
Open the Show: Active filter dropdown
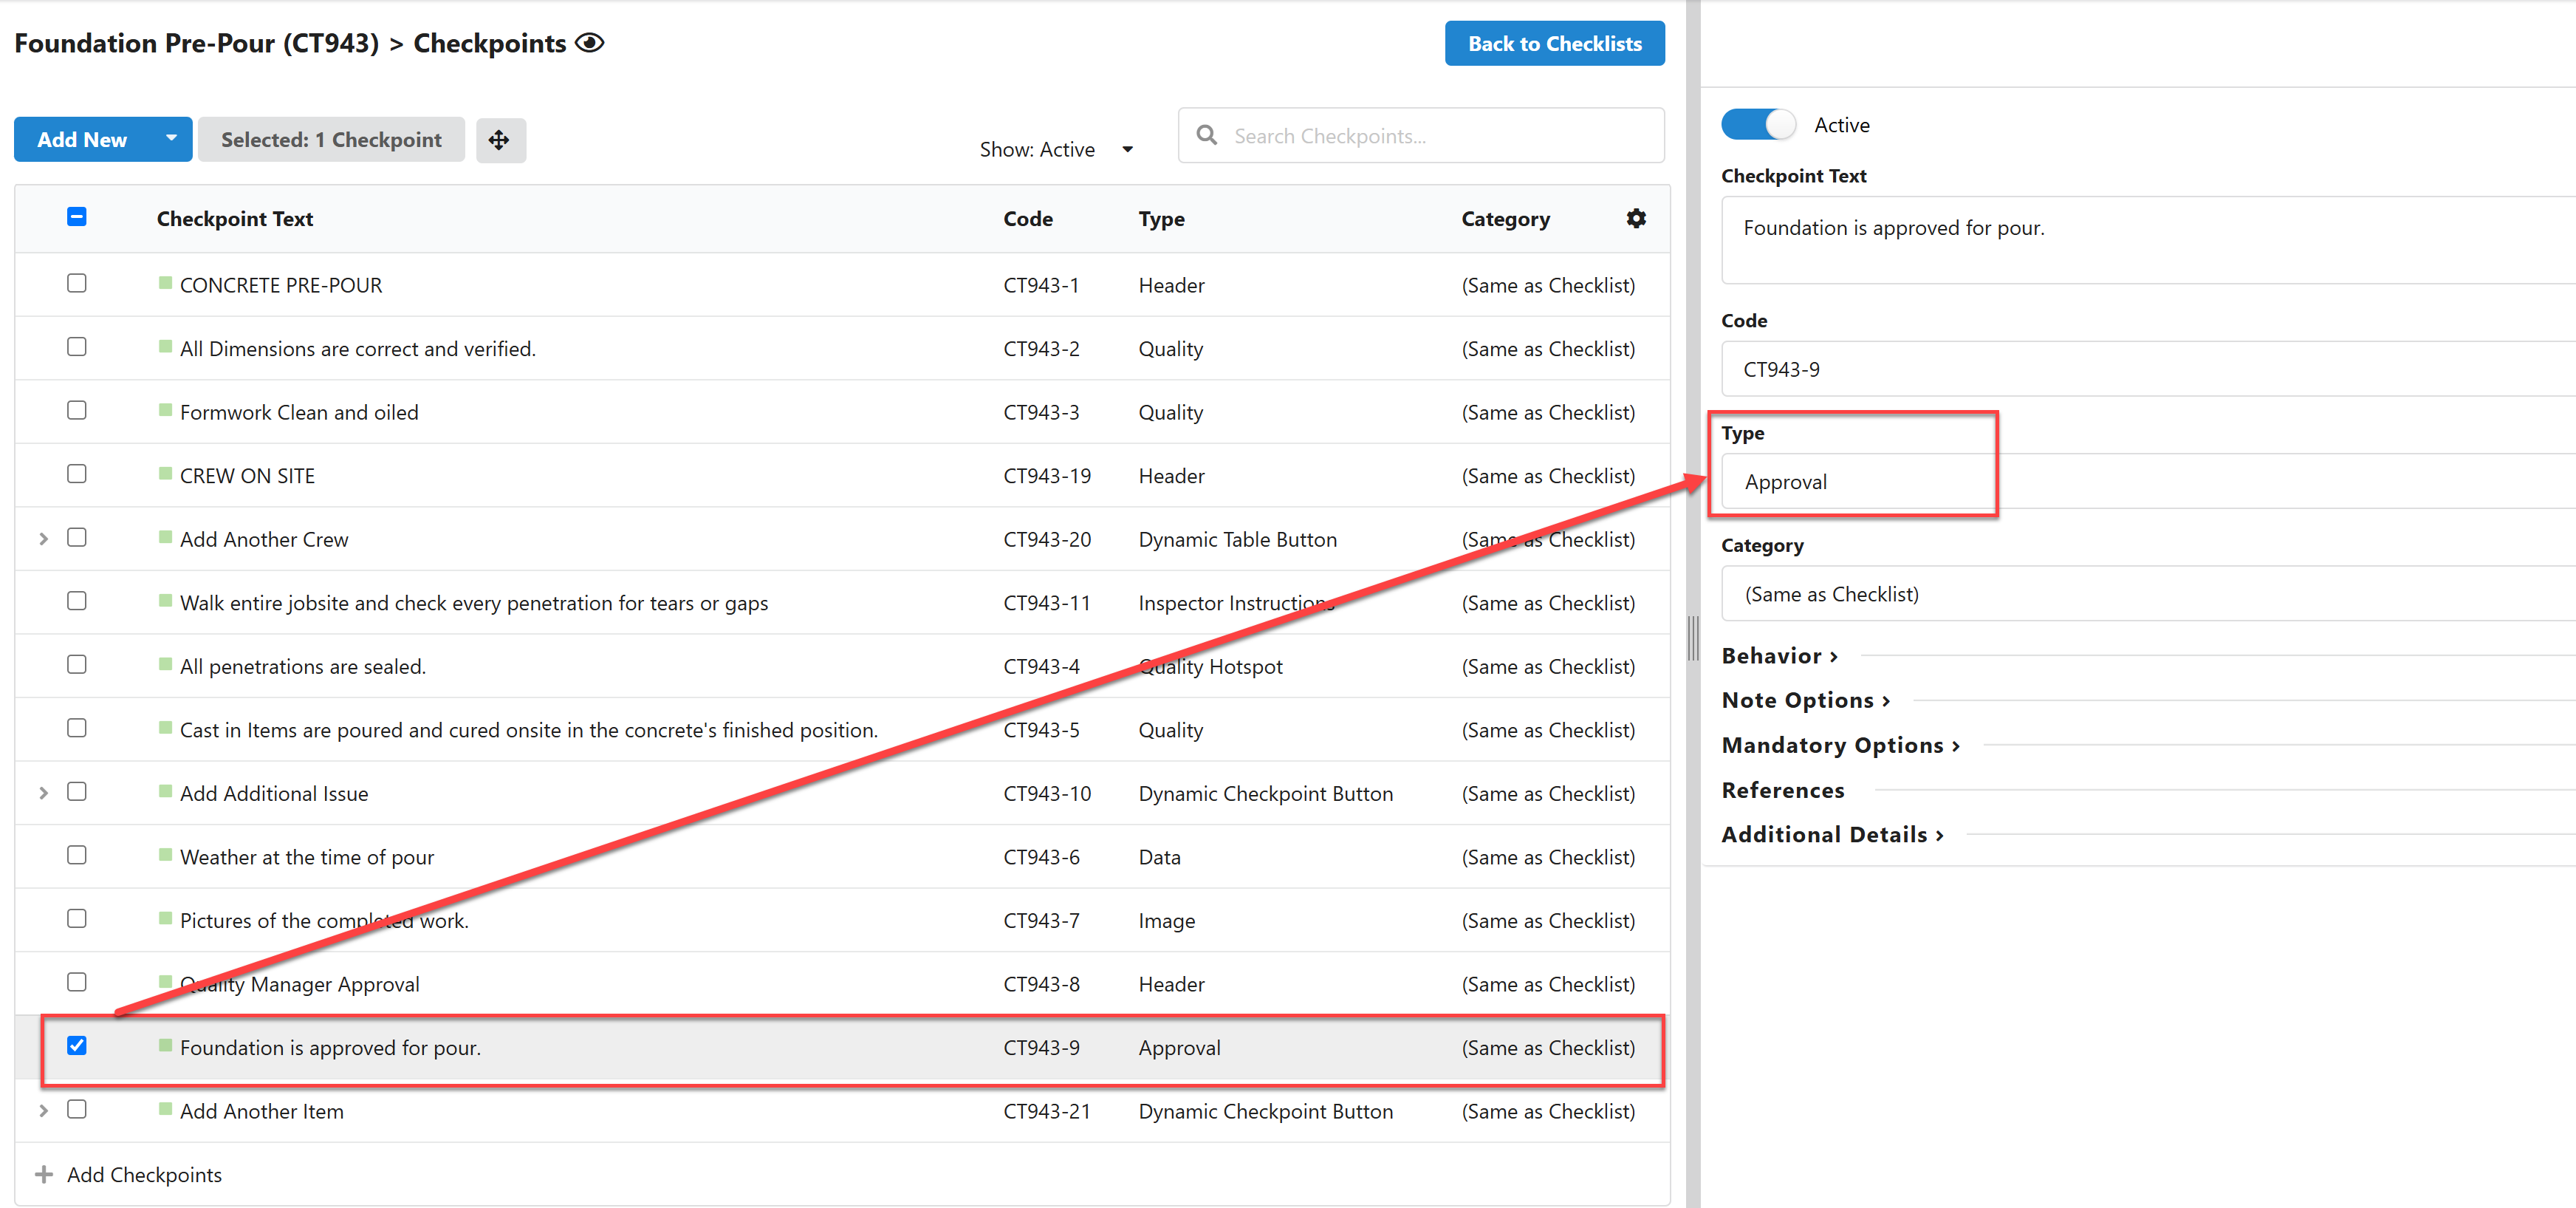(1056, 150)
